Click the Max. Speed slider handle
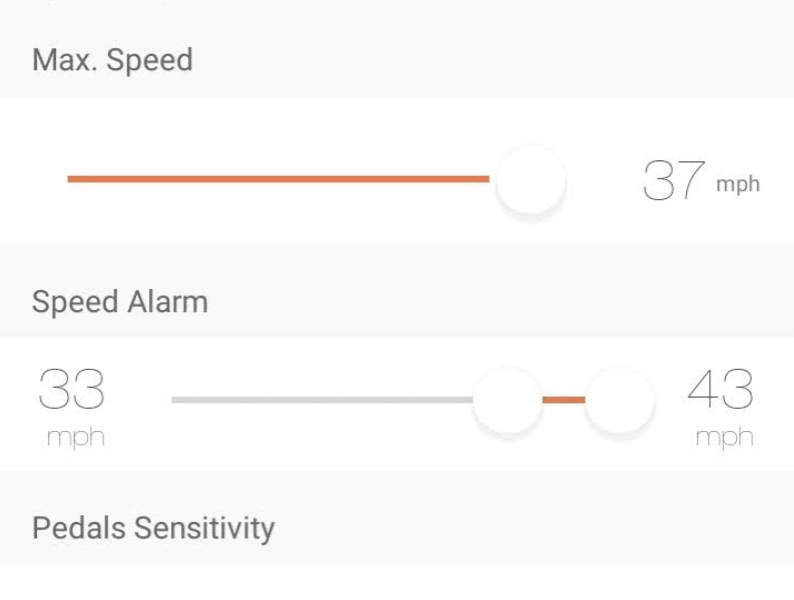The width and height of the screenshot is (794, 600). click(x=531, y=180)
